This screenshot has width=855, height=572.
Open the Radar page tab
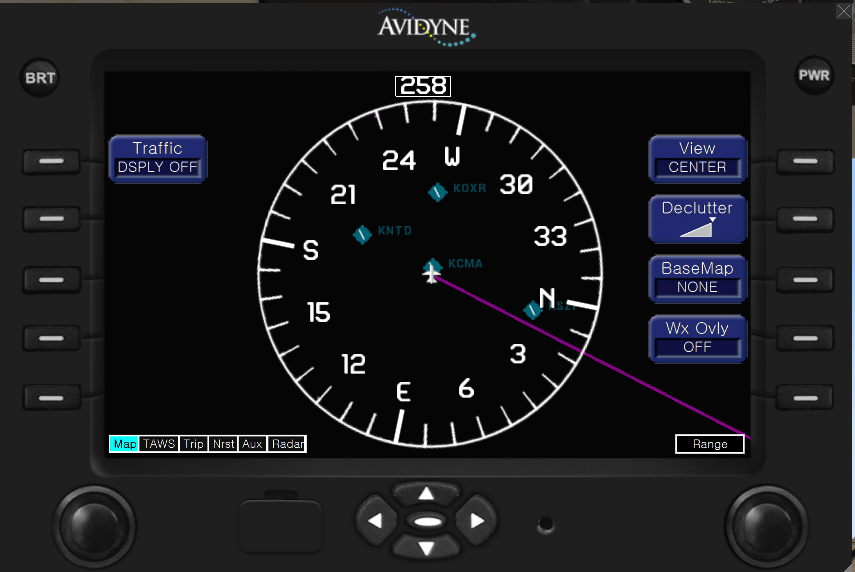(287, 444)
